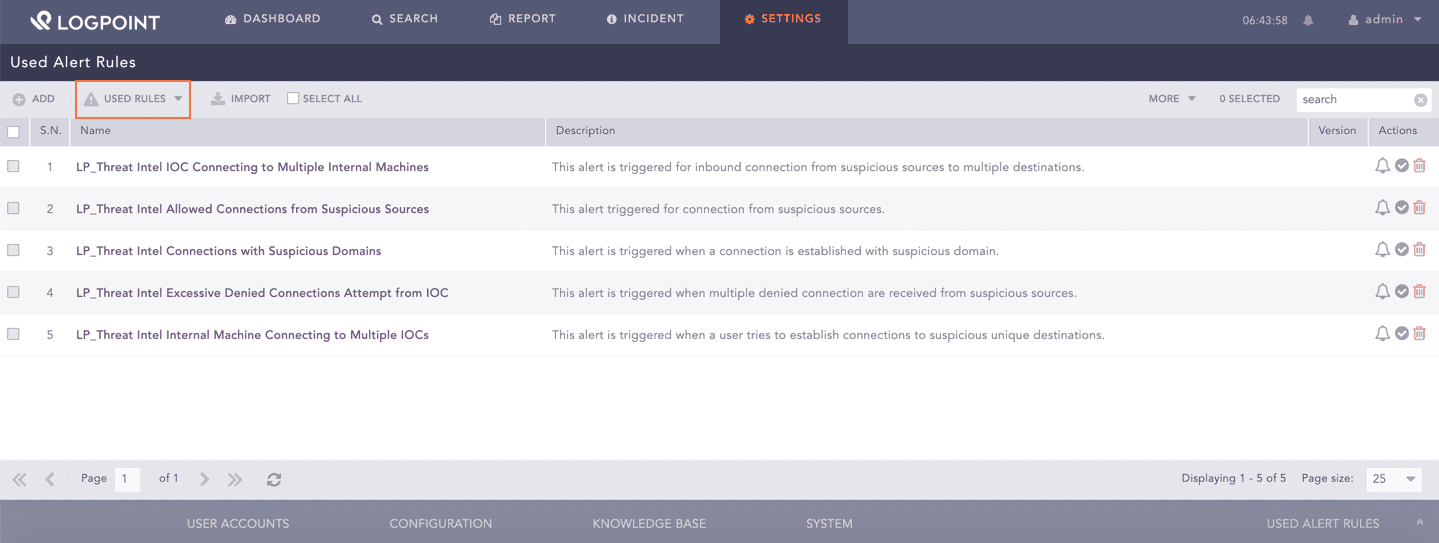Open the Used Rules dropdown
Viewport: 1439px width, 543px height.
(x=134, y=99)
